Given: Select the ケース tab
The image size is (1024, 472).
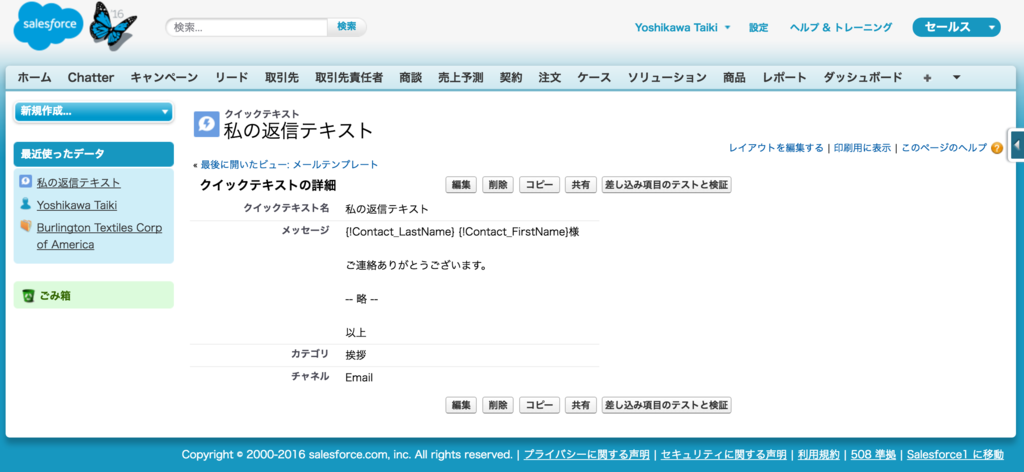Looking at the screenshot, I should [594, 78].
